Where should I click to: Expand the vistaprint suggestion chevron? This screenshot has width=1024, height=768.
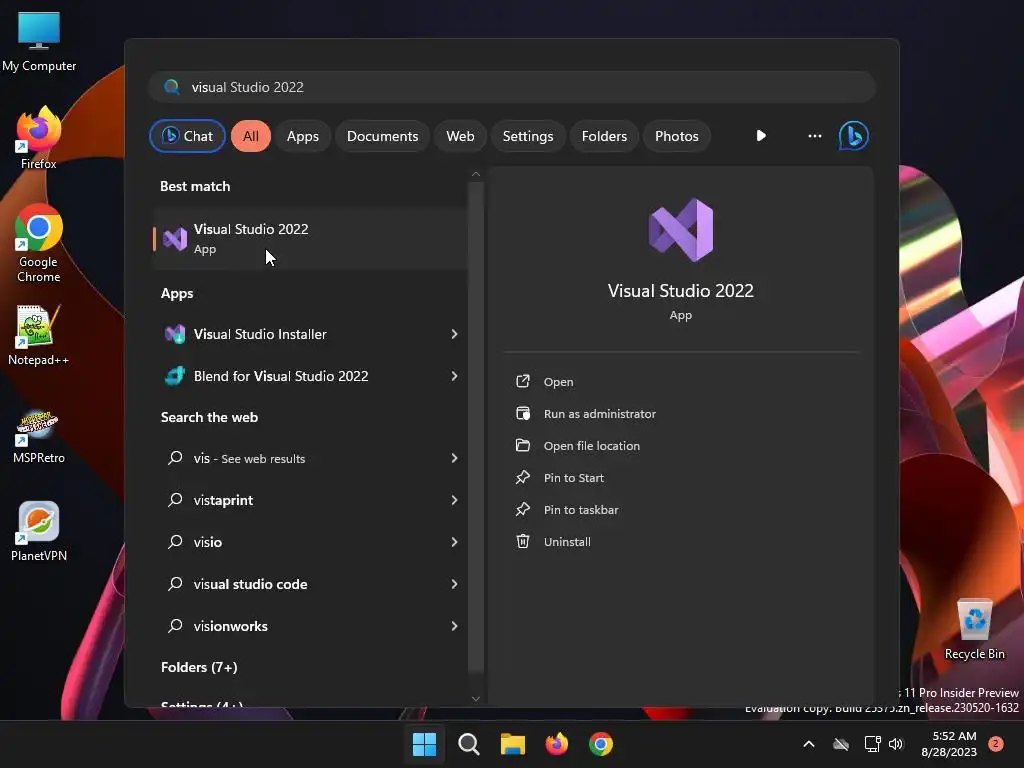pos(455,500)
